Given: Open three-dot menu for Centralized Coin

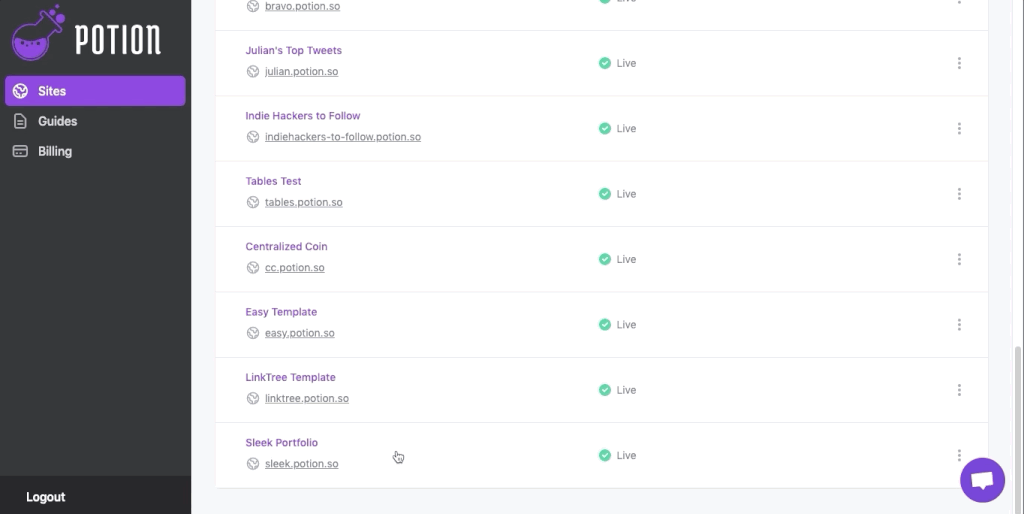Looking at the screenshot, I should pos(959,259).
